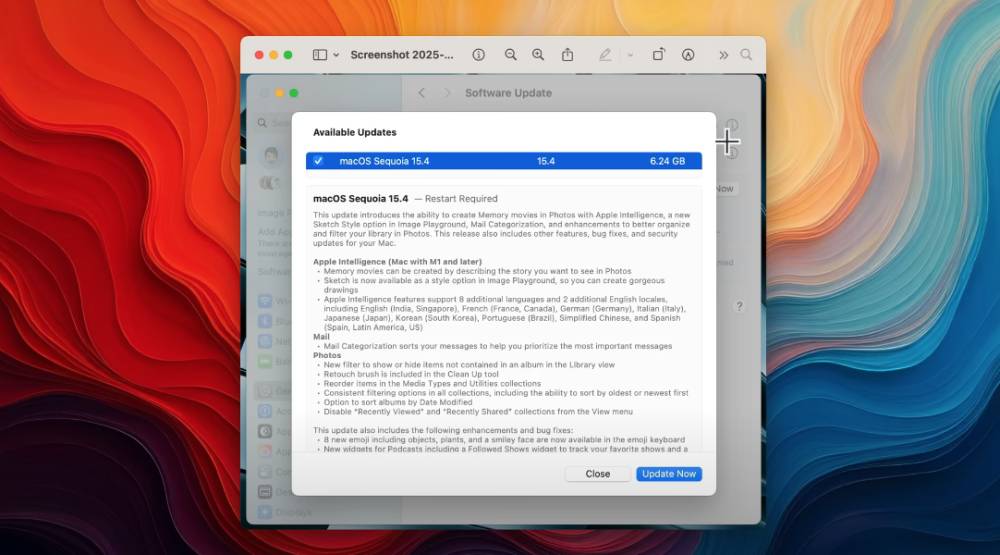Open the sidebar view options chevron

pyautogui.click(x=336, y=56)
